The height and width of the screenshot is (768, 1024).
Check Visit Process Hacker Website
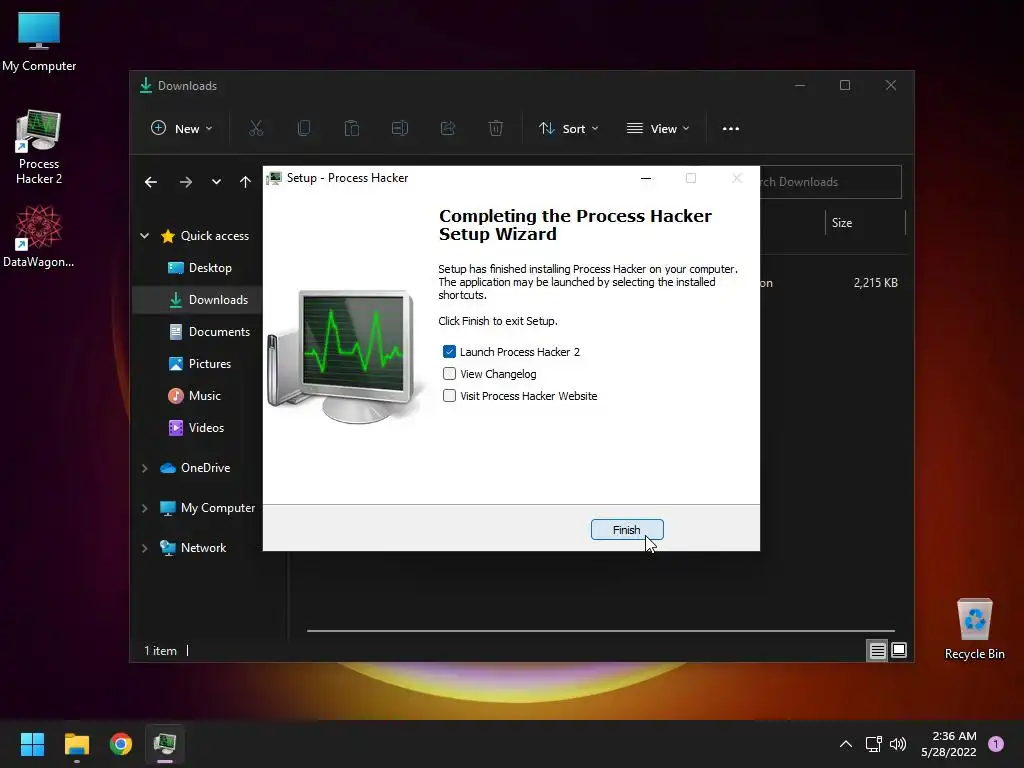[449, 396]
